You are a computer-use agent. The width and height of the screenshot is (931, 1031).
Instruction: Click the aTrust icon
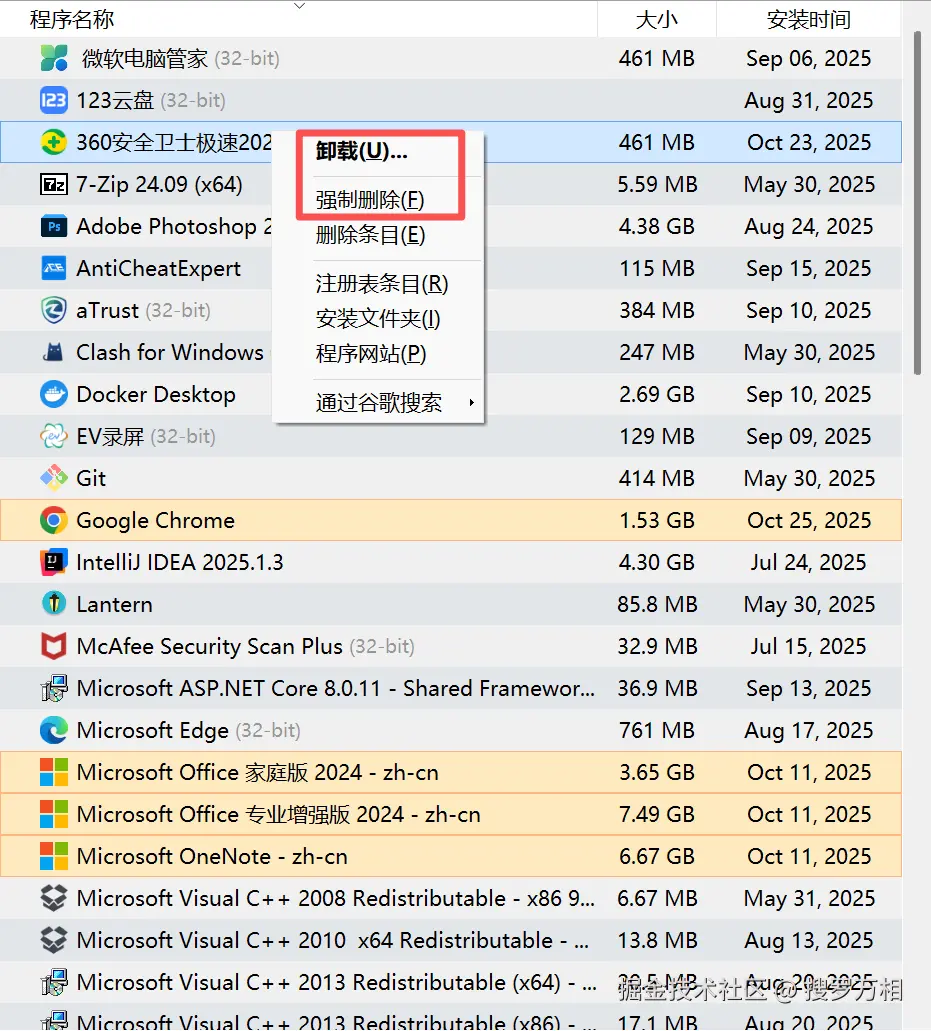click(53, 310)
